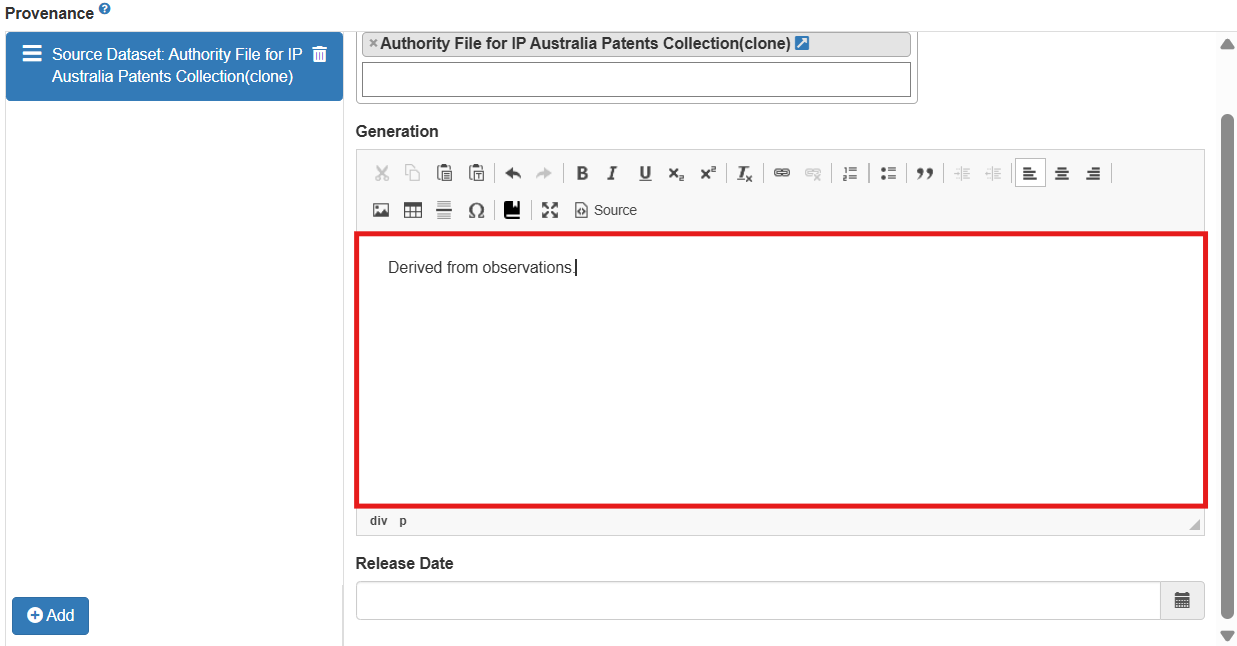Switch editor to Source view
Viewport: 1237px width, 646px height.
606,210
